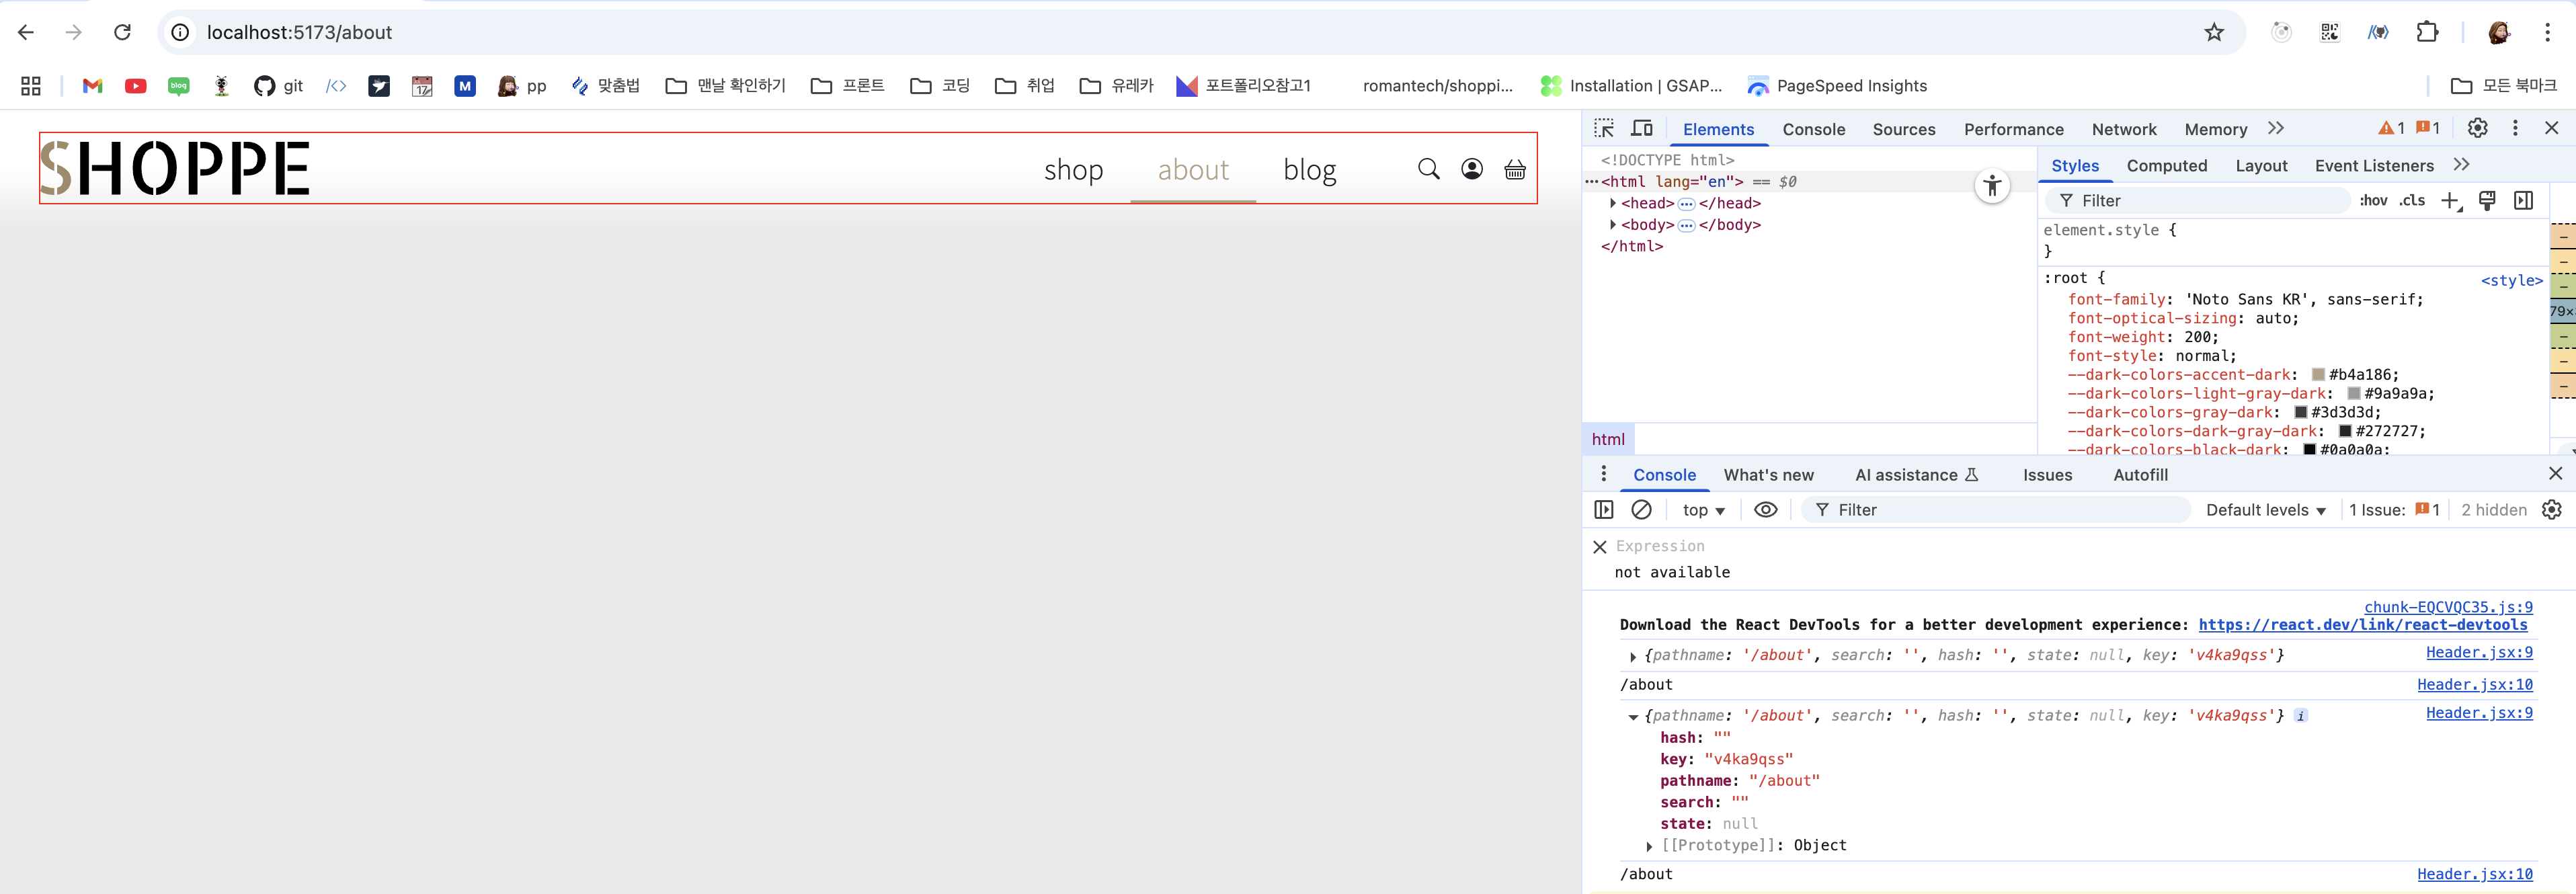Open the Chrome extensions puzzle icon
The width and height of the screenshot is (2576, 894).
coord(2427,32)
